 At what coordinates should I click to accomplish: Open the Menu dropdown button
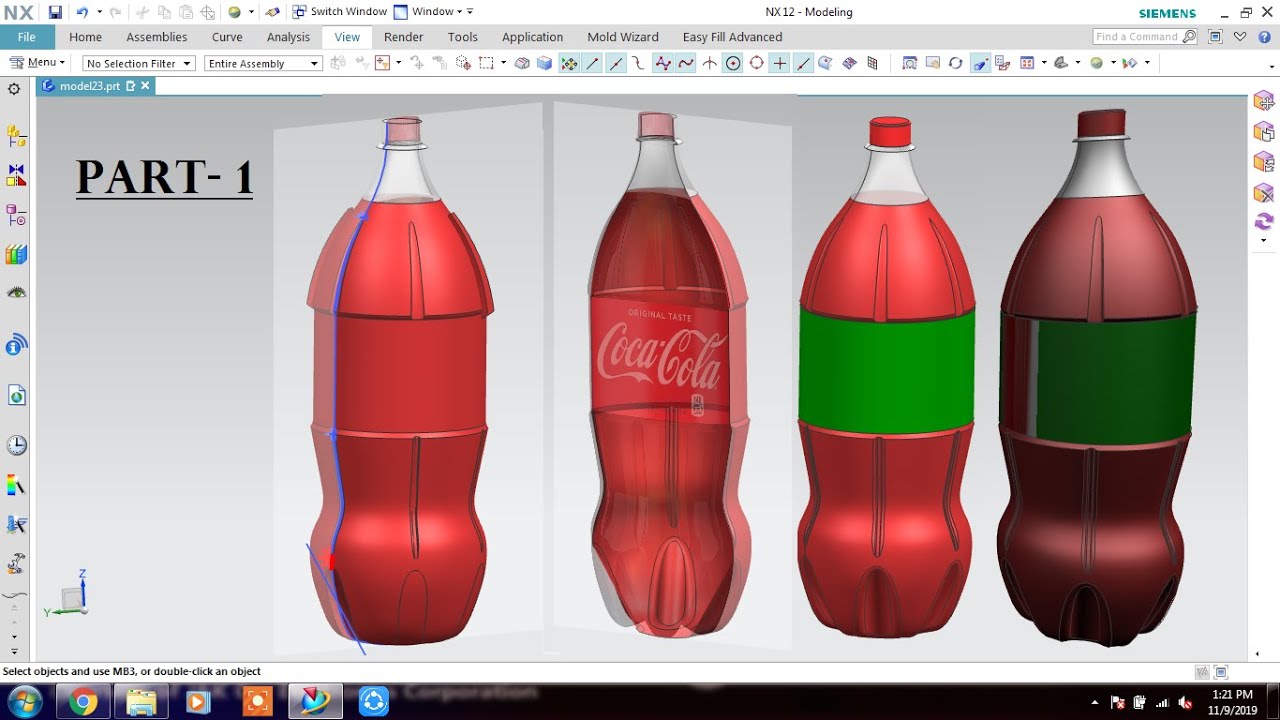[37, 63]
